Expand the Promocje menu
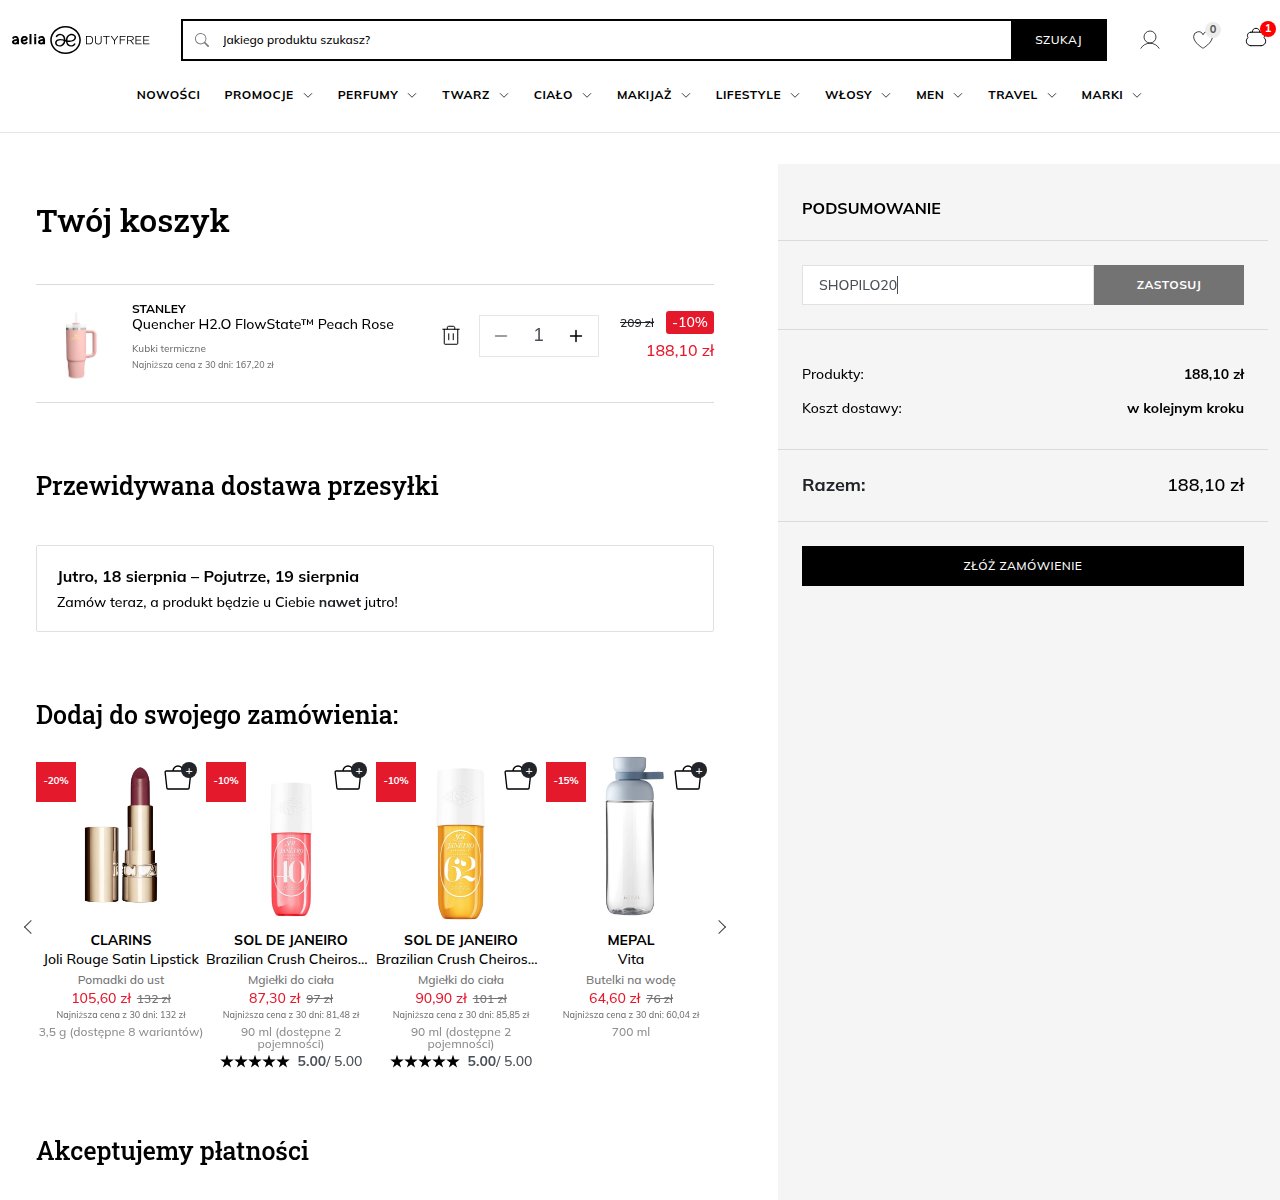 268,95
